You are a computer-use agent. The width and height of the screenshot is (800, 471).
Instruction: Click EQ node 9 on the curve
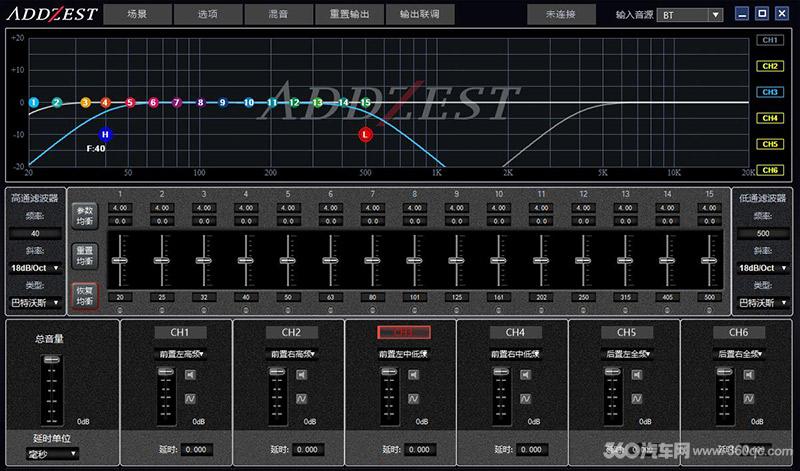tap(222, 103)
